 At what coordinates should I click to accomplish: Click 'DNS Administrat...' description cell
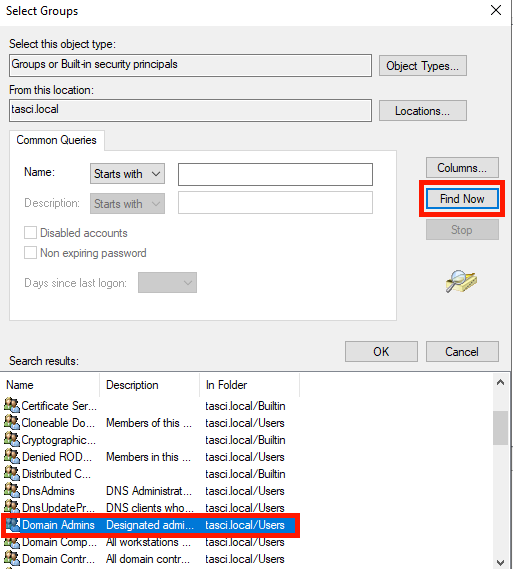coord(149,491)
